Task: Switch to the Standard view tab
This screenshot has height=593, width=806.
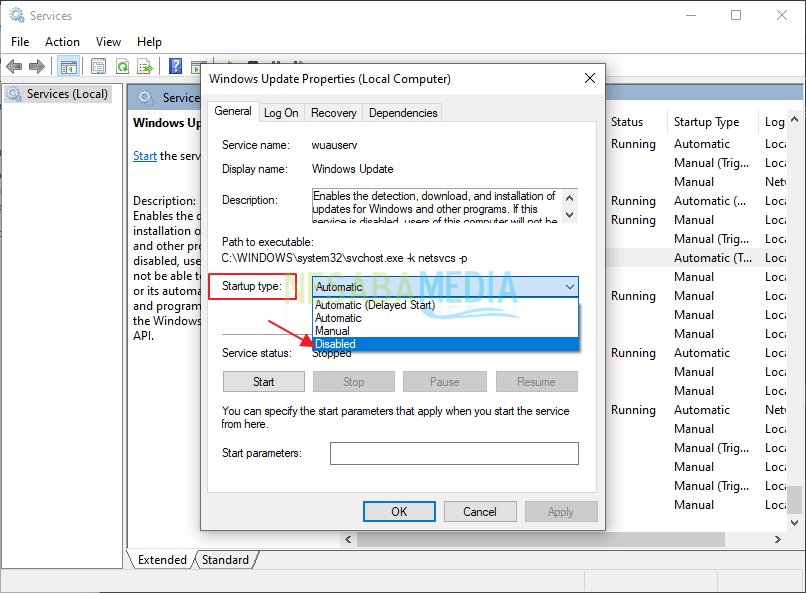Action: [225, 560]
